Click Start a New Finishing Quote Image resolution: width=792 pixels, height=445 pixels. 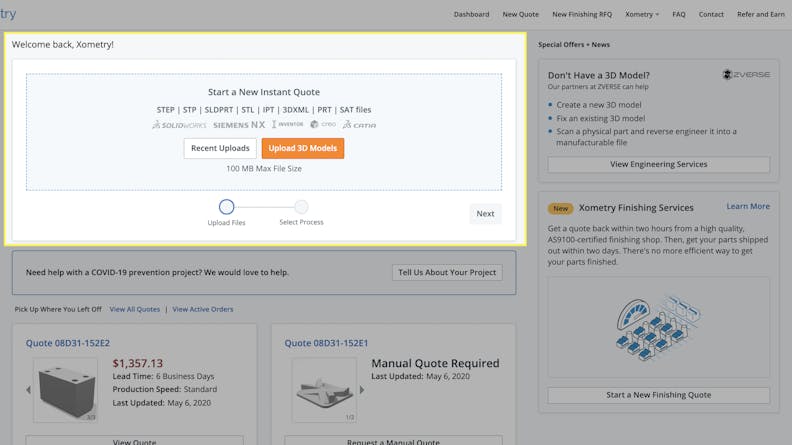pyautogui.click(x=658, y=395)
